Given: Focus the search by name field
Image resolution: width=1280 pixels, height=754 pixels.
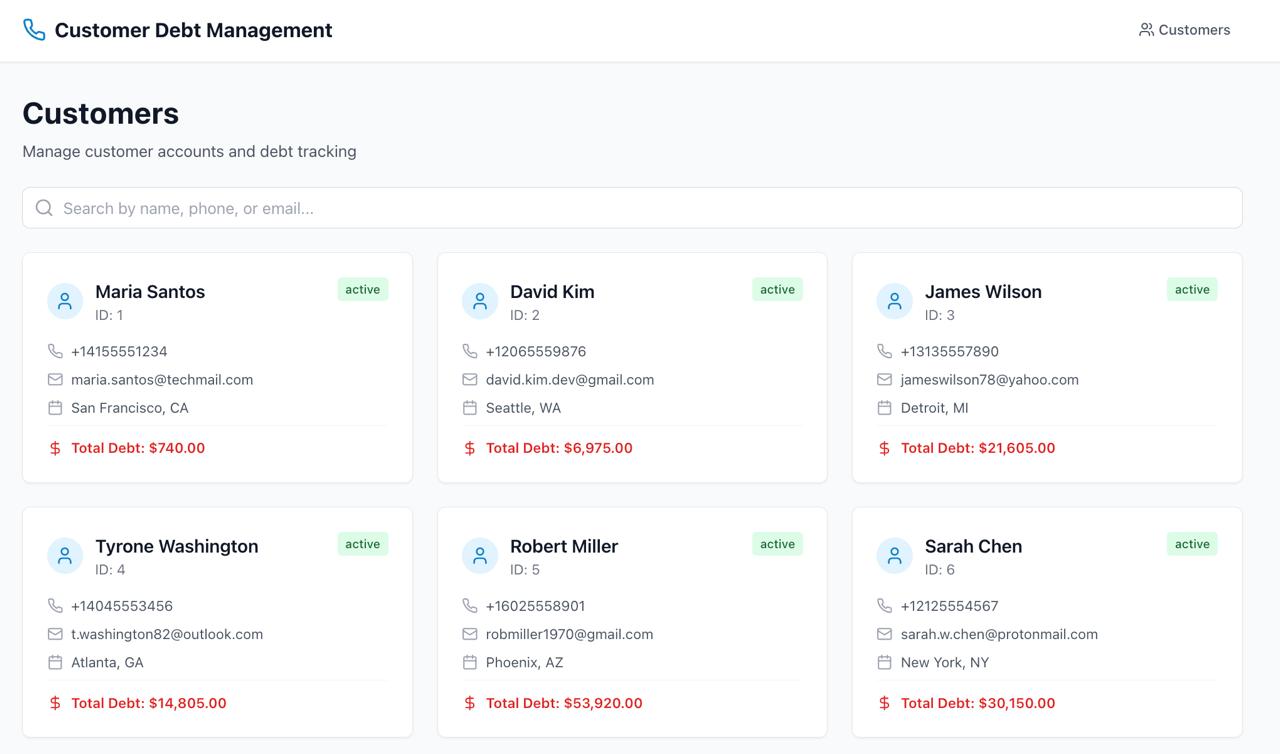Looking at the screenshot, I should coord(632,208).
